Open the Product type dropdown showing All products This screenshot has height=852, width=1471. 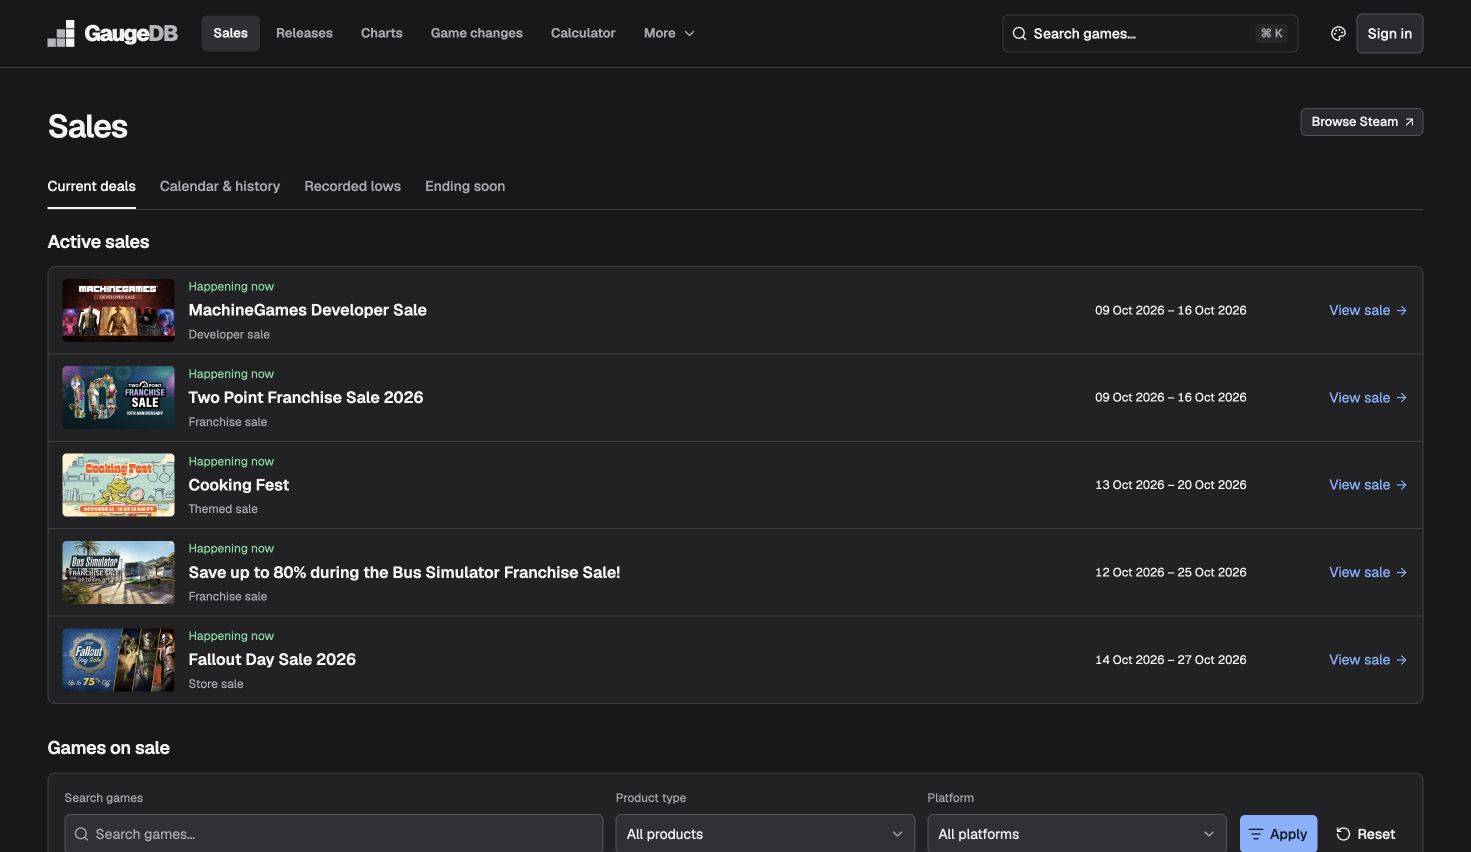coord(765,834)
